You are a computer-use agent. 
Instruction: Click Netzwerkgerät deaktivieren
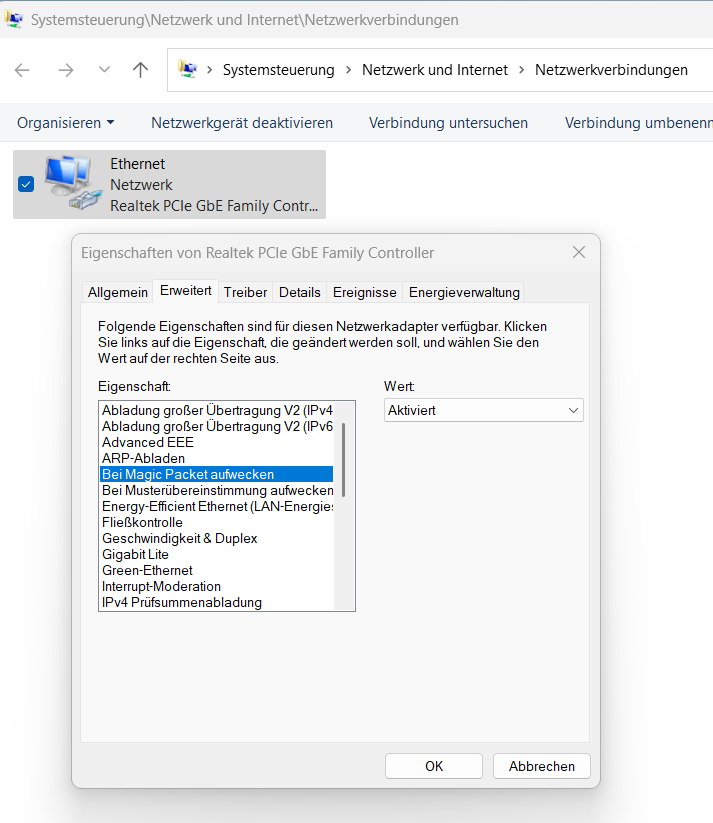point(242,123)
